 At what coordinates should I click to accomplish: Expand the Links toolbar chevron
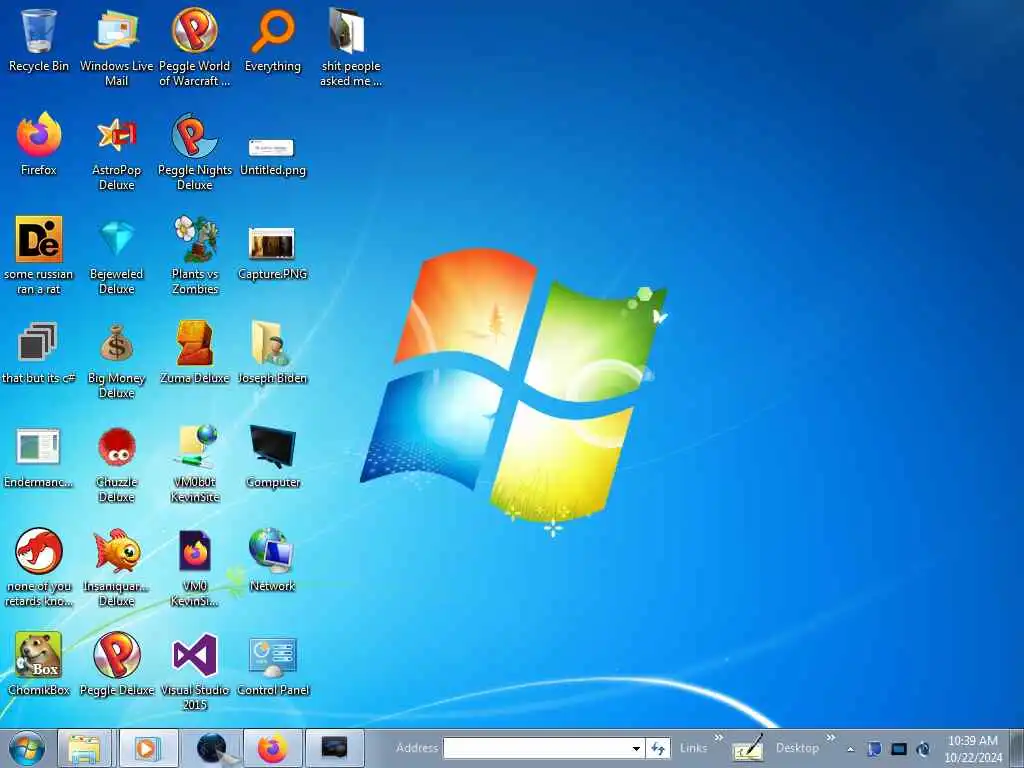[718, 738]
